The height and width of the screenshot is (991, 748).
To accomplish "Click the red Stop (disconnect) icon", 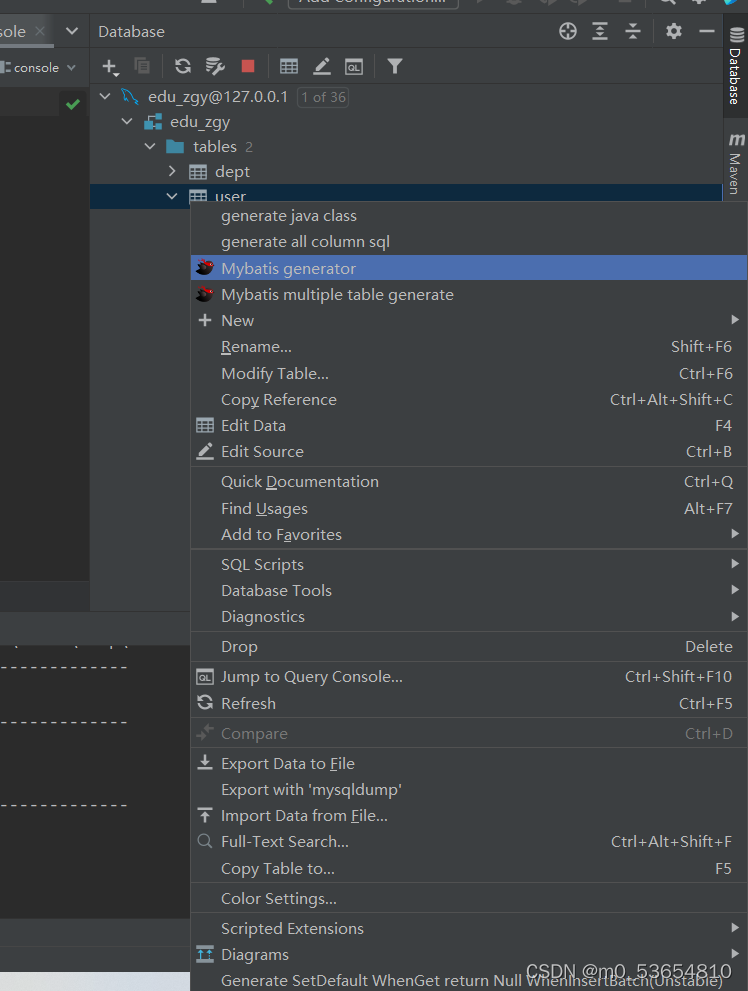I will pos(248,66).
